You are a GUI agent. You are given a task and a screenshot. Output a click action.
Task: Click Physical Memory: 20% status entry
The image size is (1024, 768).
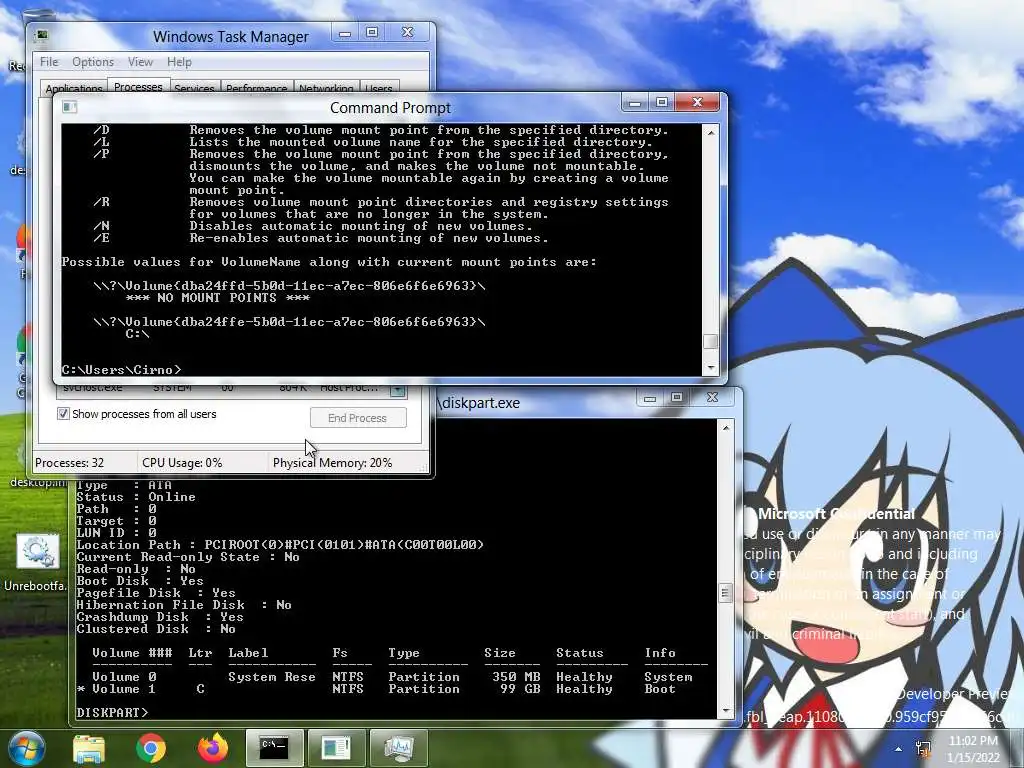point(332,463)
